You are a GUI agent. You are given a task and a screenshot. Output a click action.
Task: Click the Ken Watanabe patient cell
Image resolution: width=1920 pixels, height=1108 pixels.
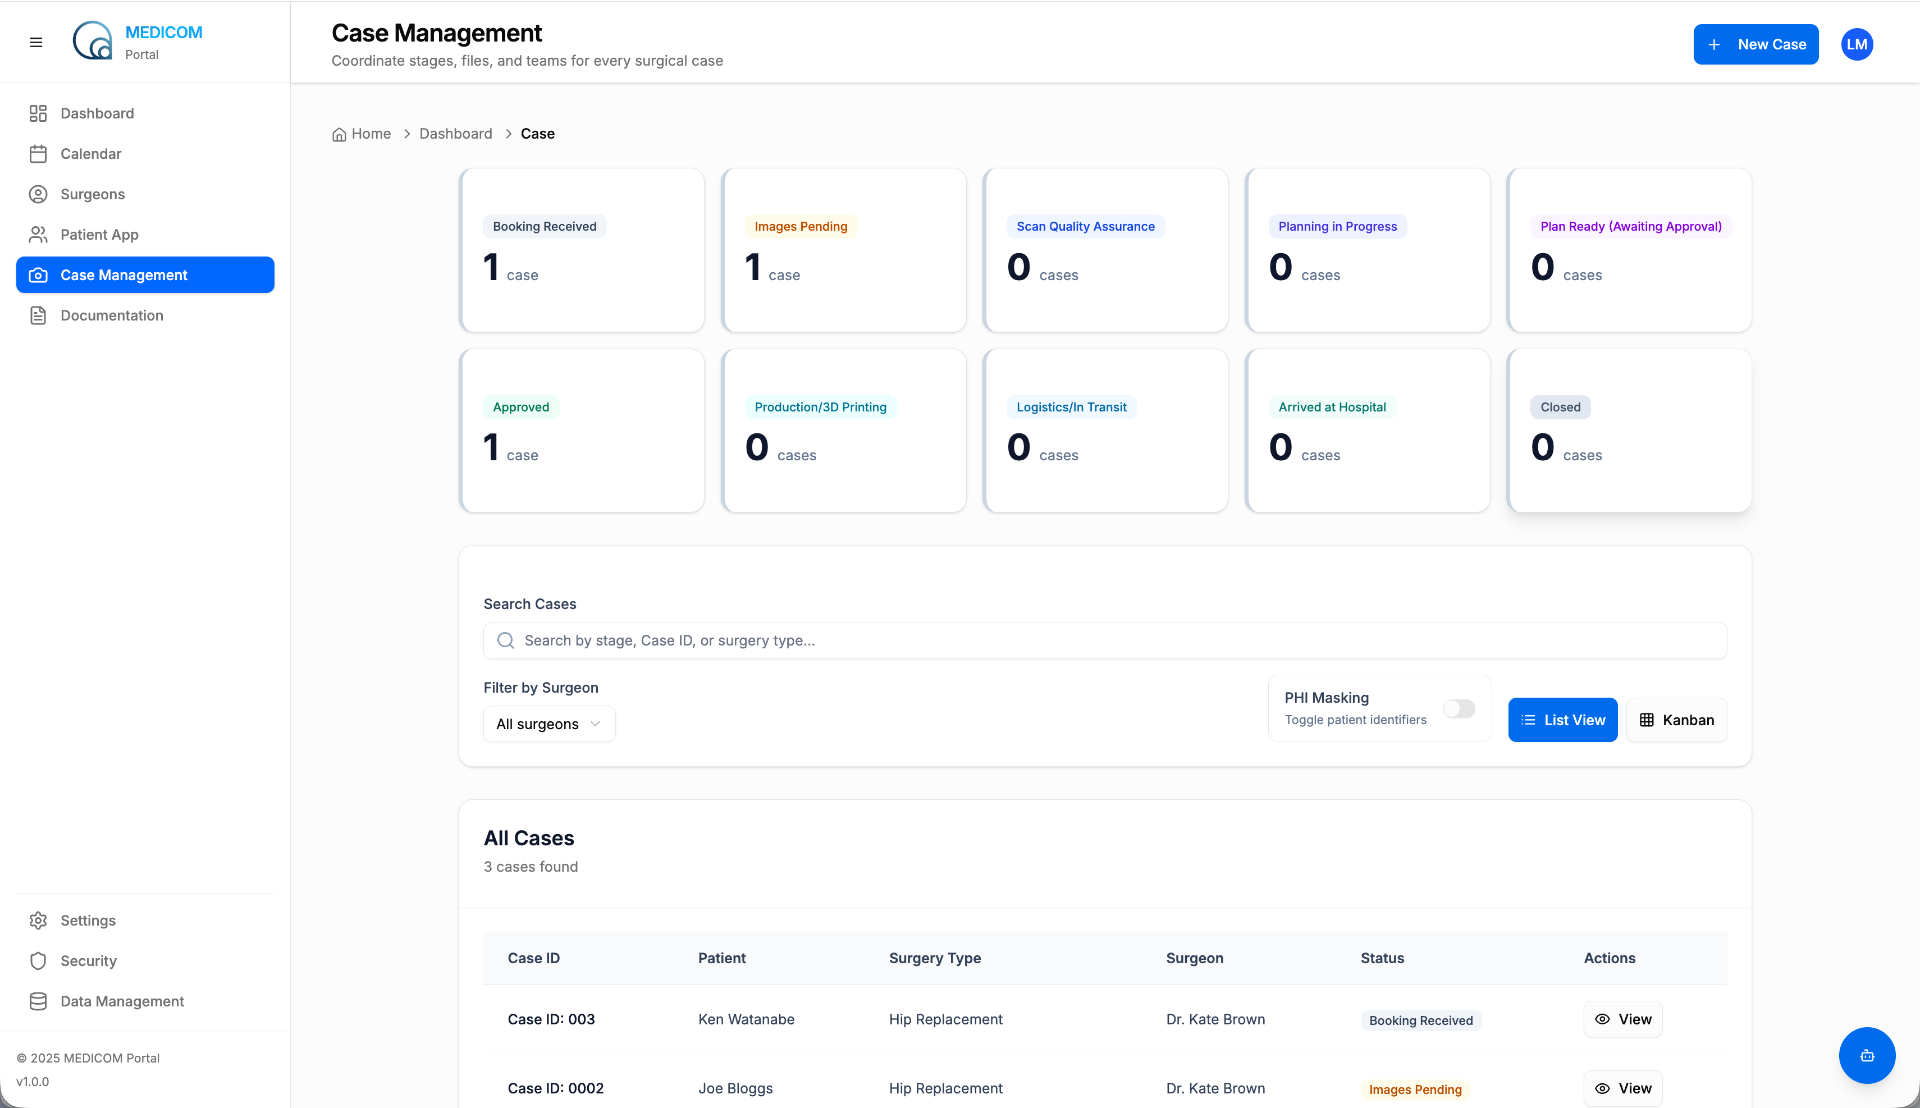(x=747, y=1019)
